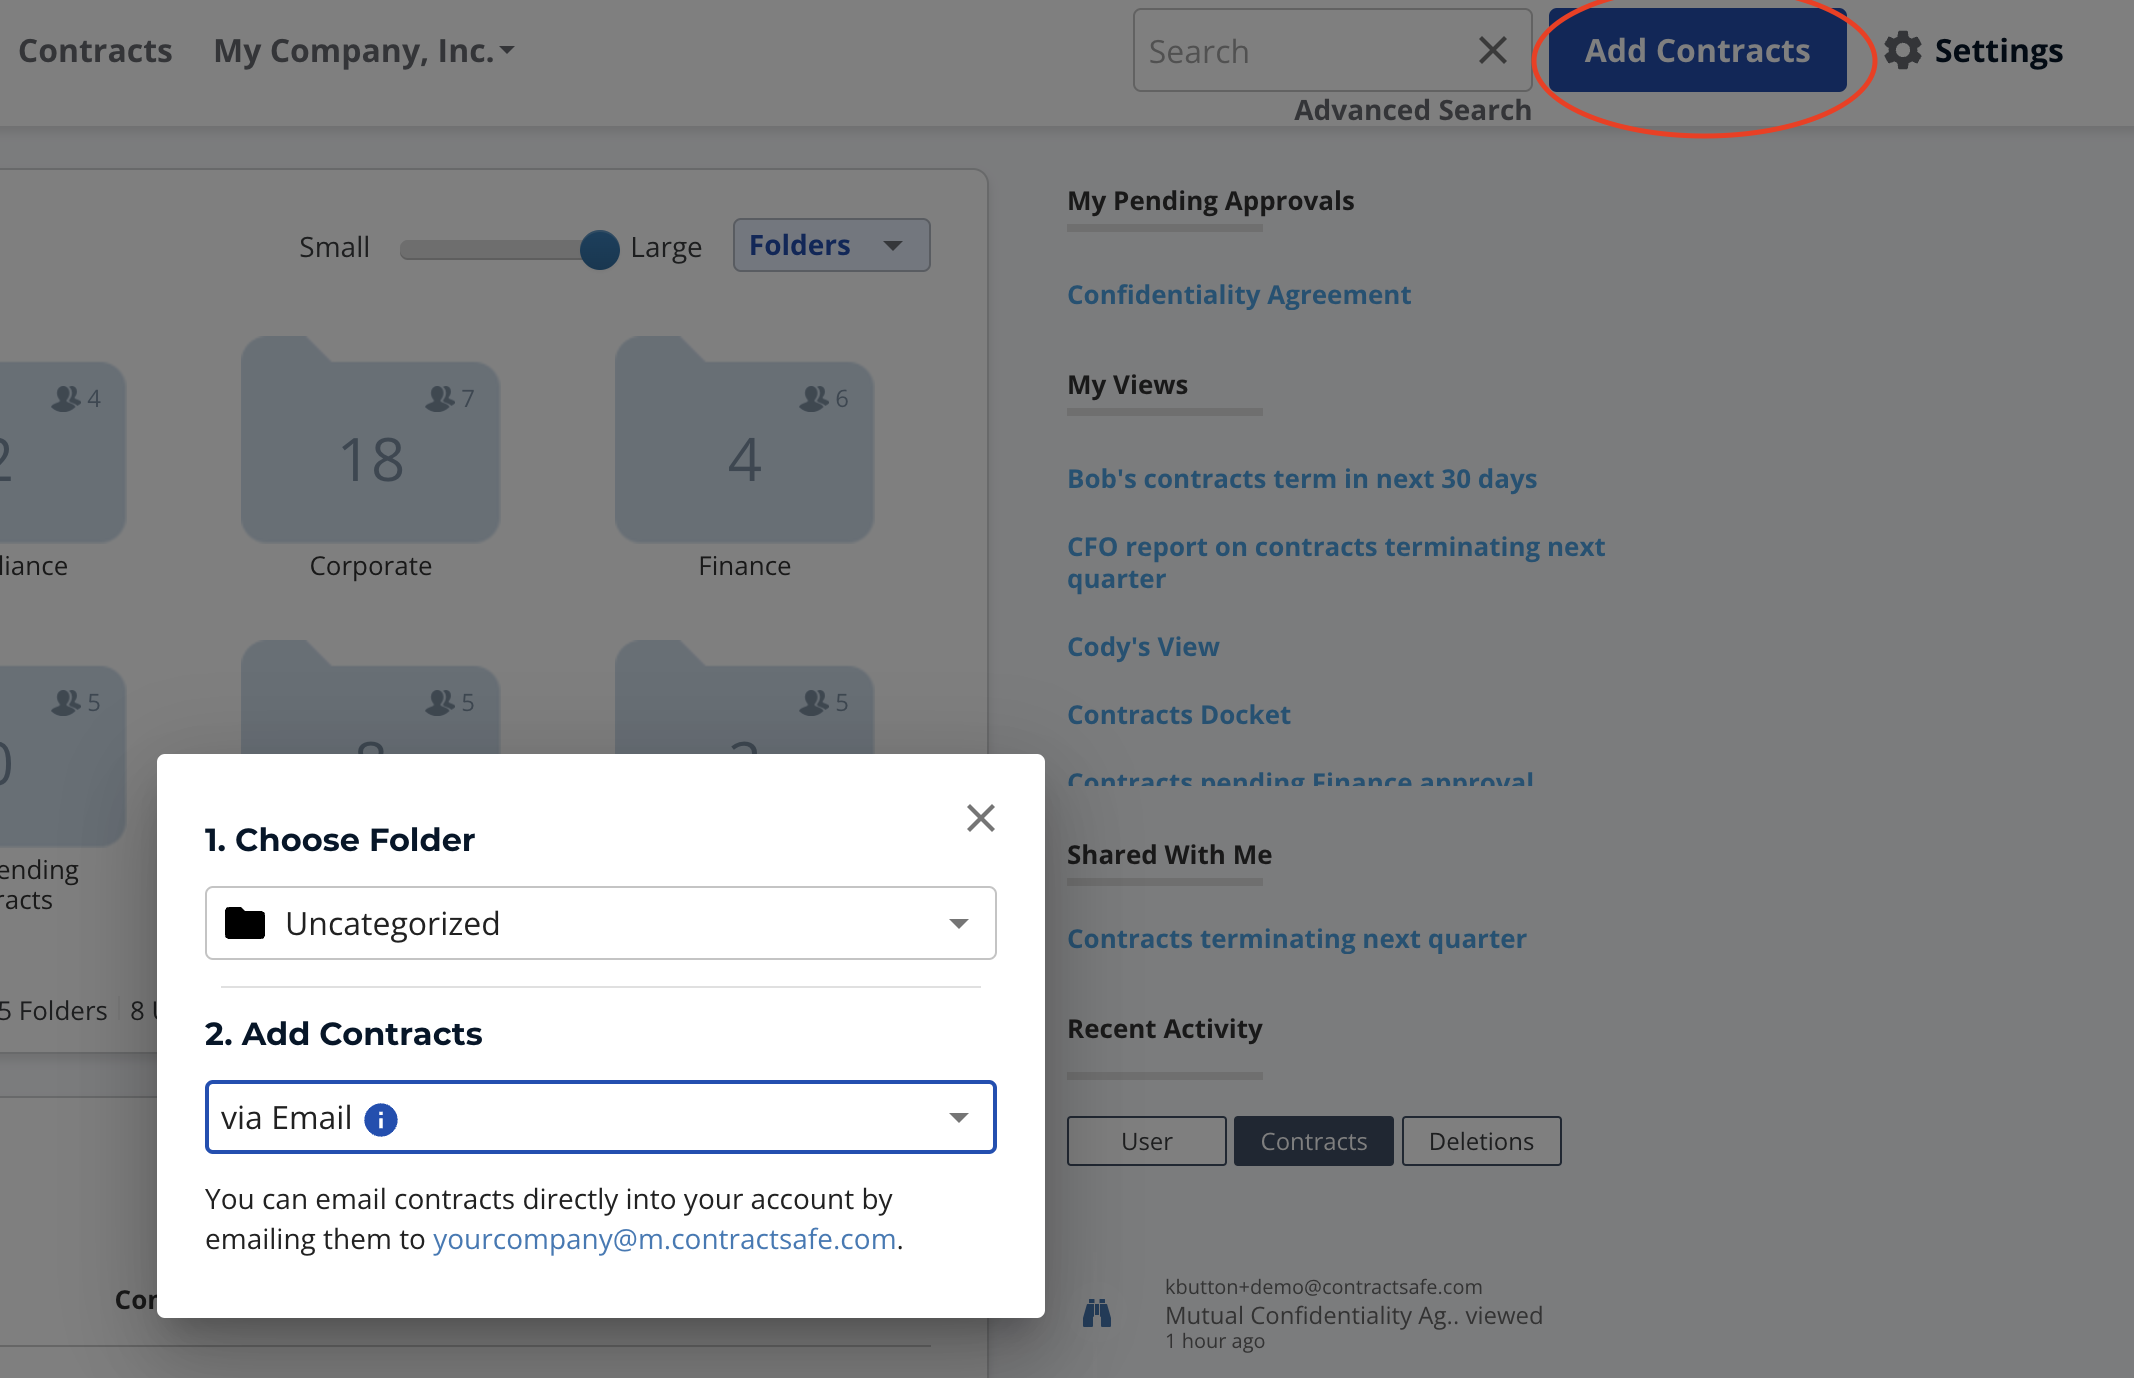Screen dimensions: 2134x1378
Task: Click the binoculars viewed activity icon
Action: point(1097,1313)
